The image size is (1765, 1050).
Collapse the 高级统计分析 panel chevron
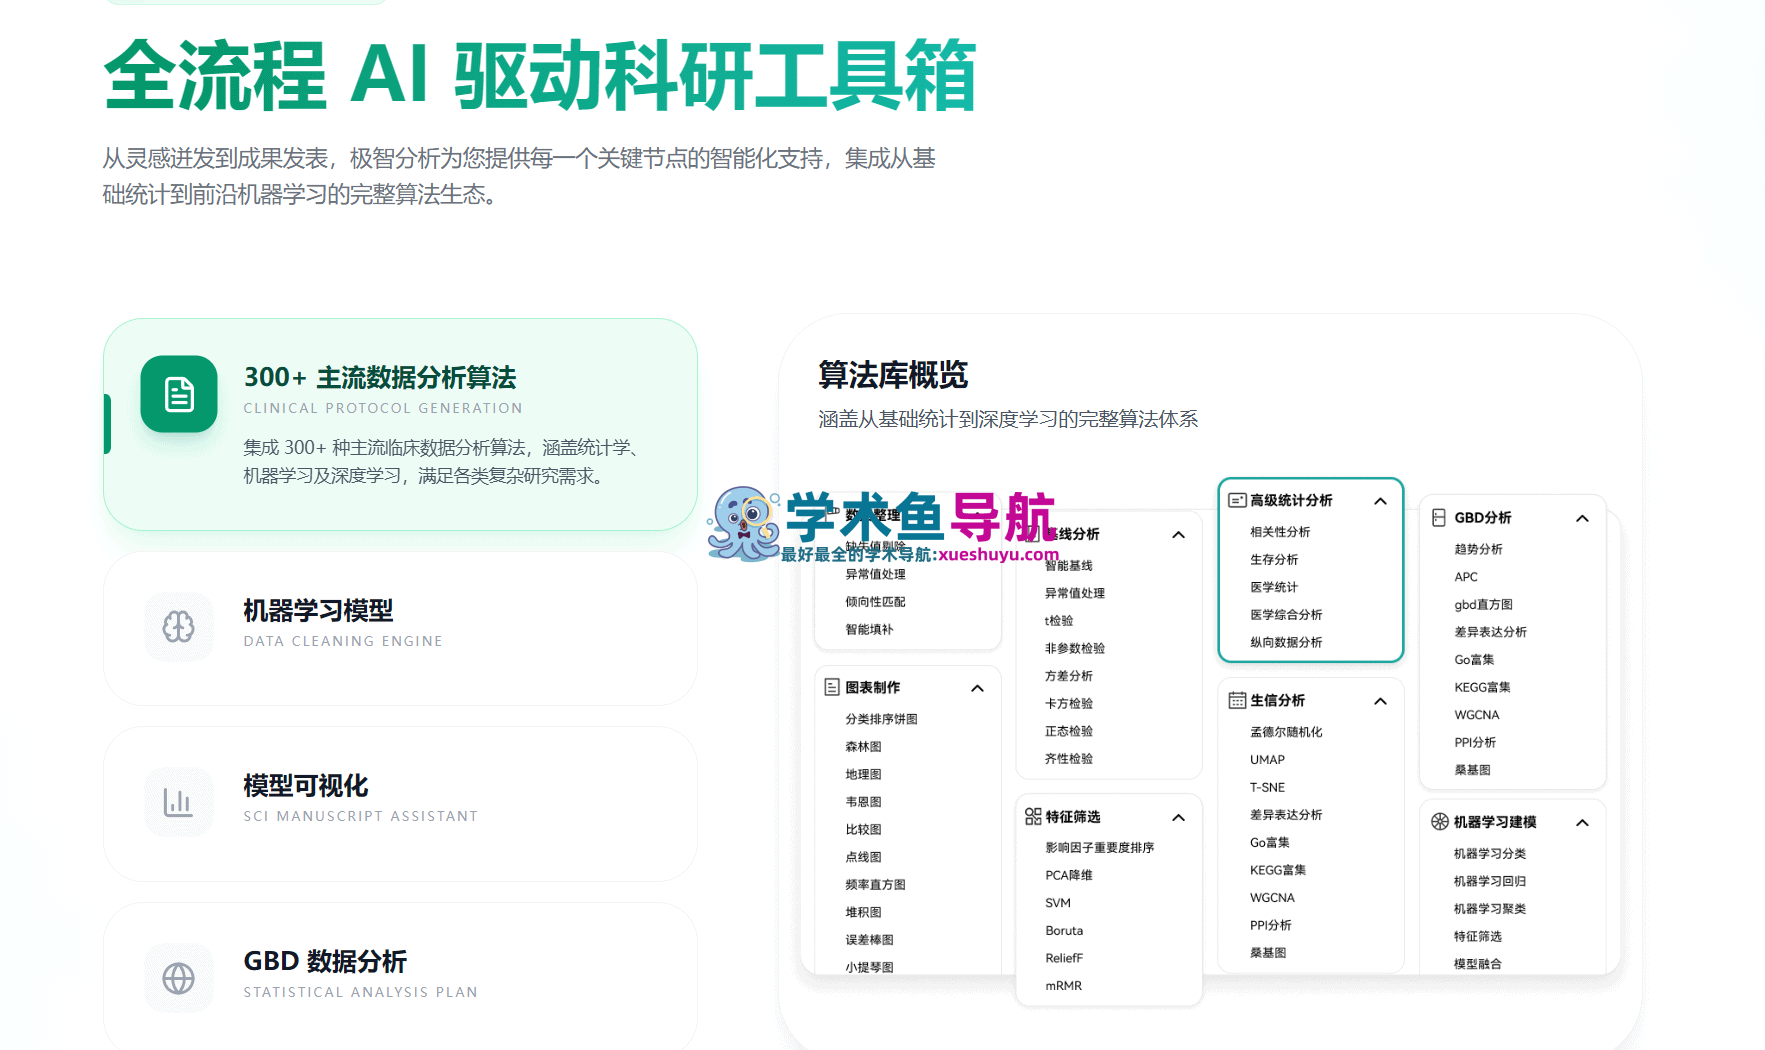[x=1381, y=501]
